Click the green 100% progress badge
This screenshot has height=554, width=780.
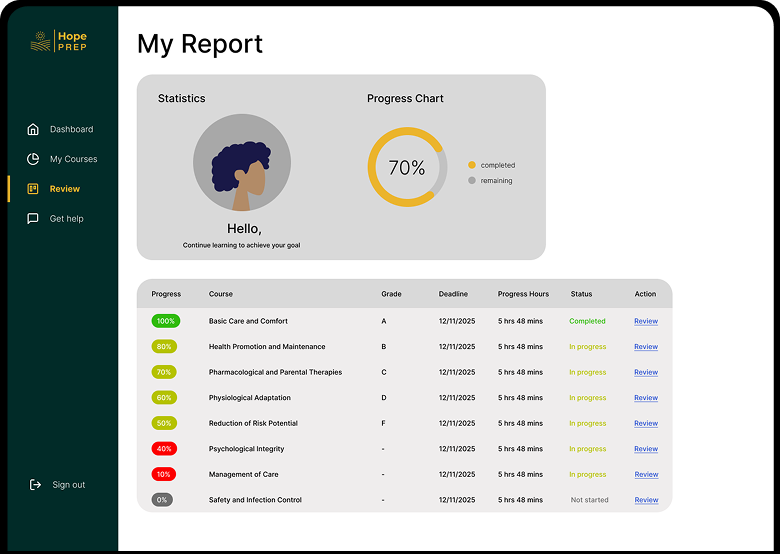tap(165, 321)
